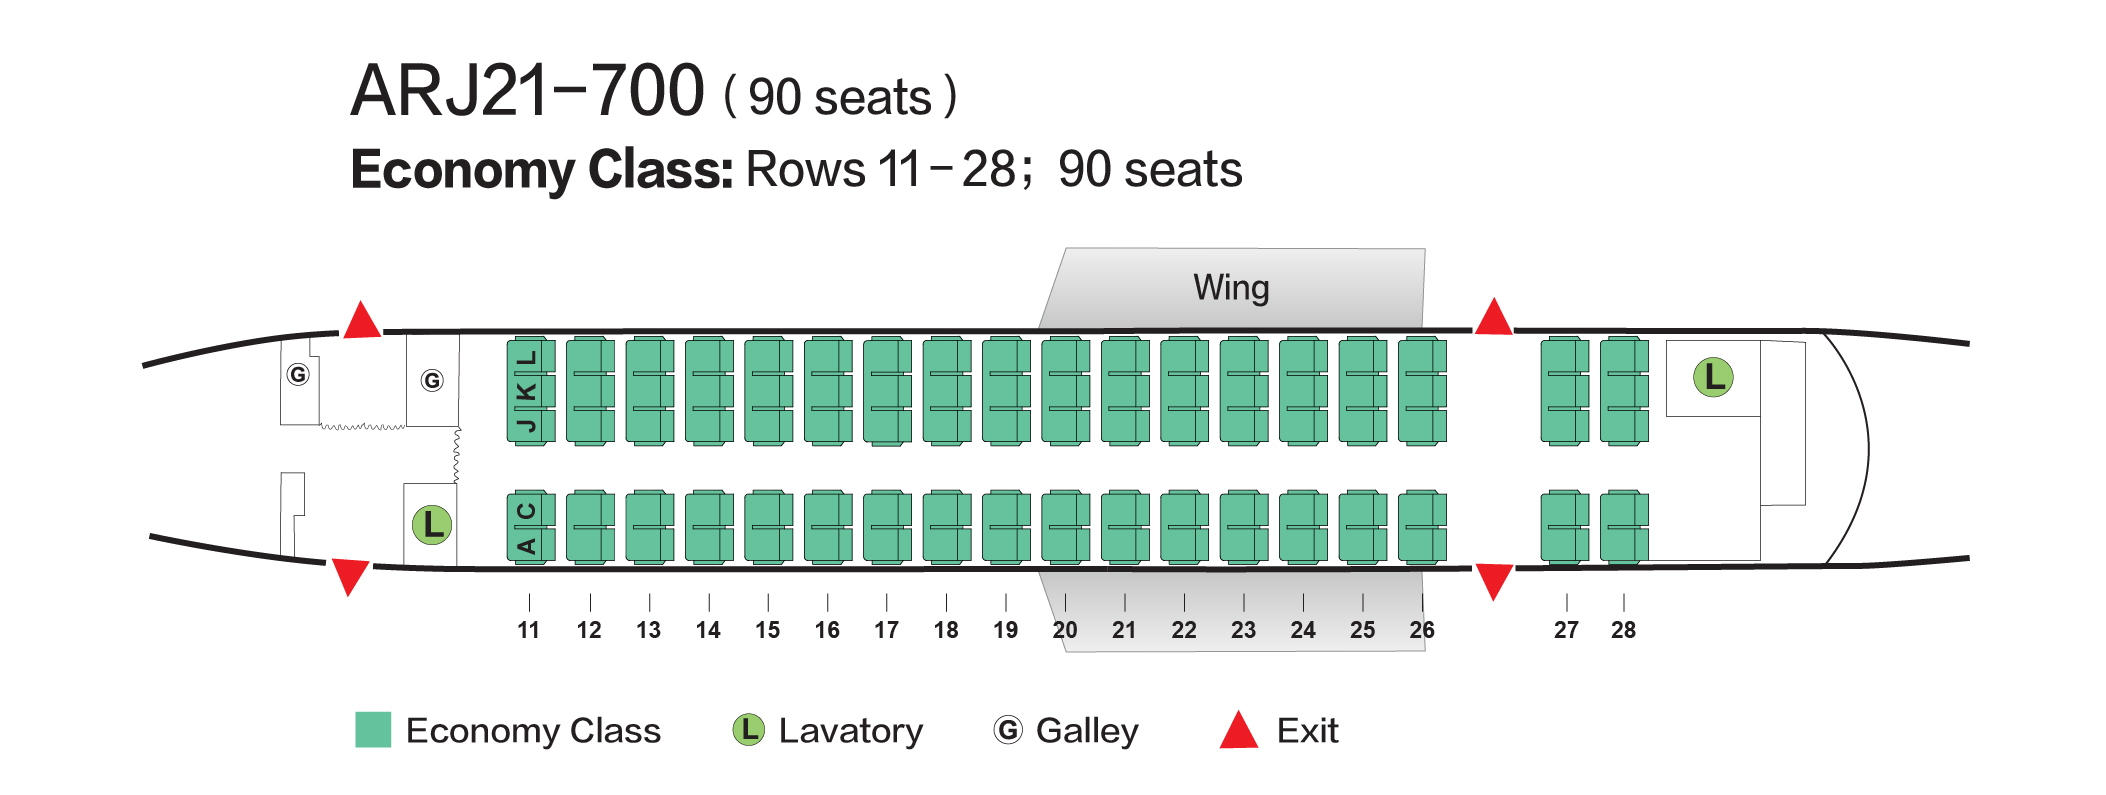
Task: Click the green Economy Class legend swatch
Action: coord(373,730)
